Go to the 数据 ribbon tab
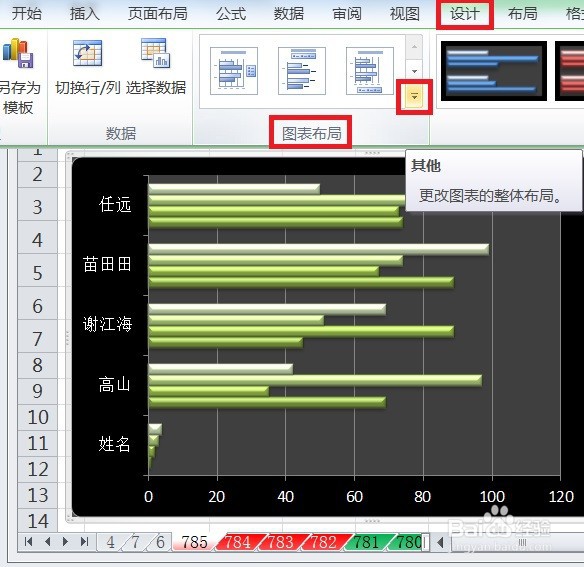584x567 pixels. click(289, 13)
